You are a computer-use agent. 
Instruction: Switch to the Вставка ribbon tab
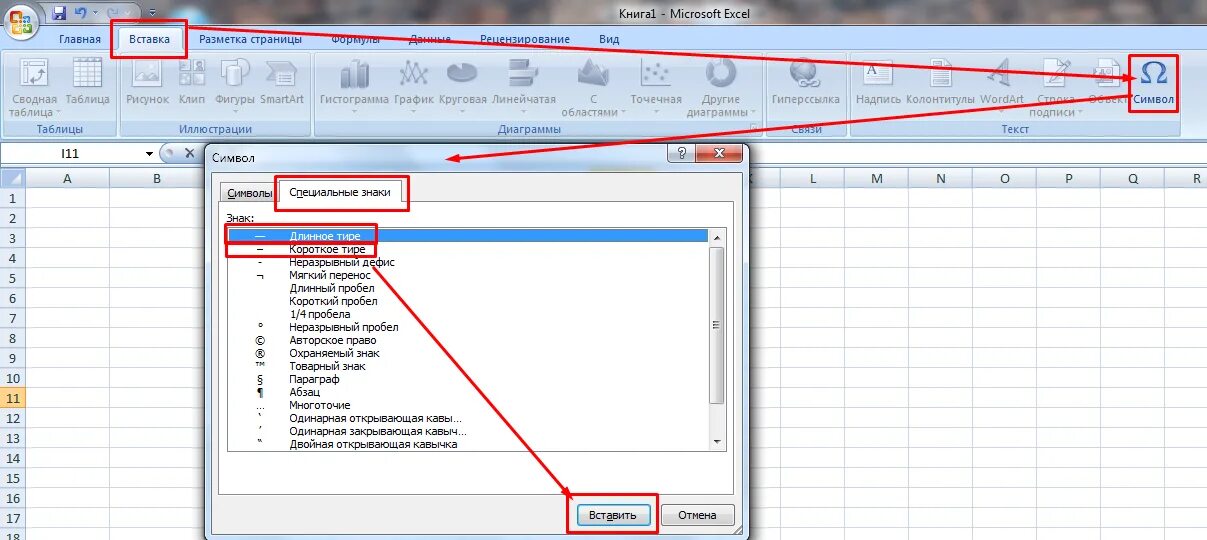coord(150,40)
